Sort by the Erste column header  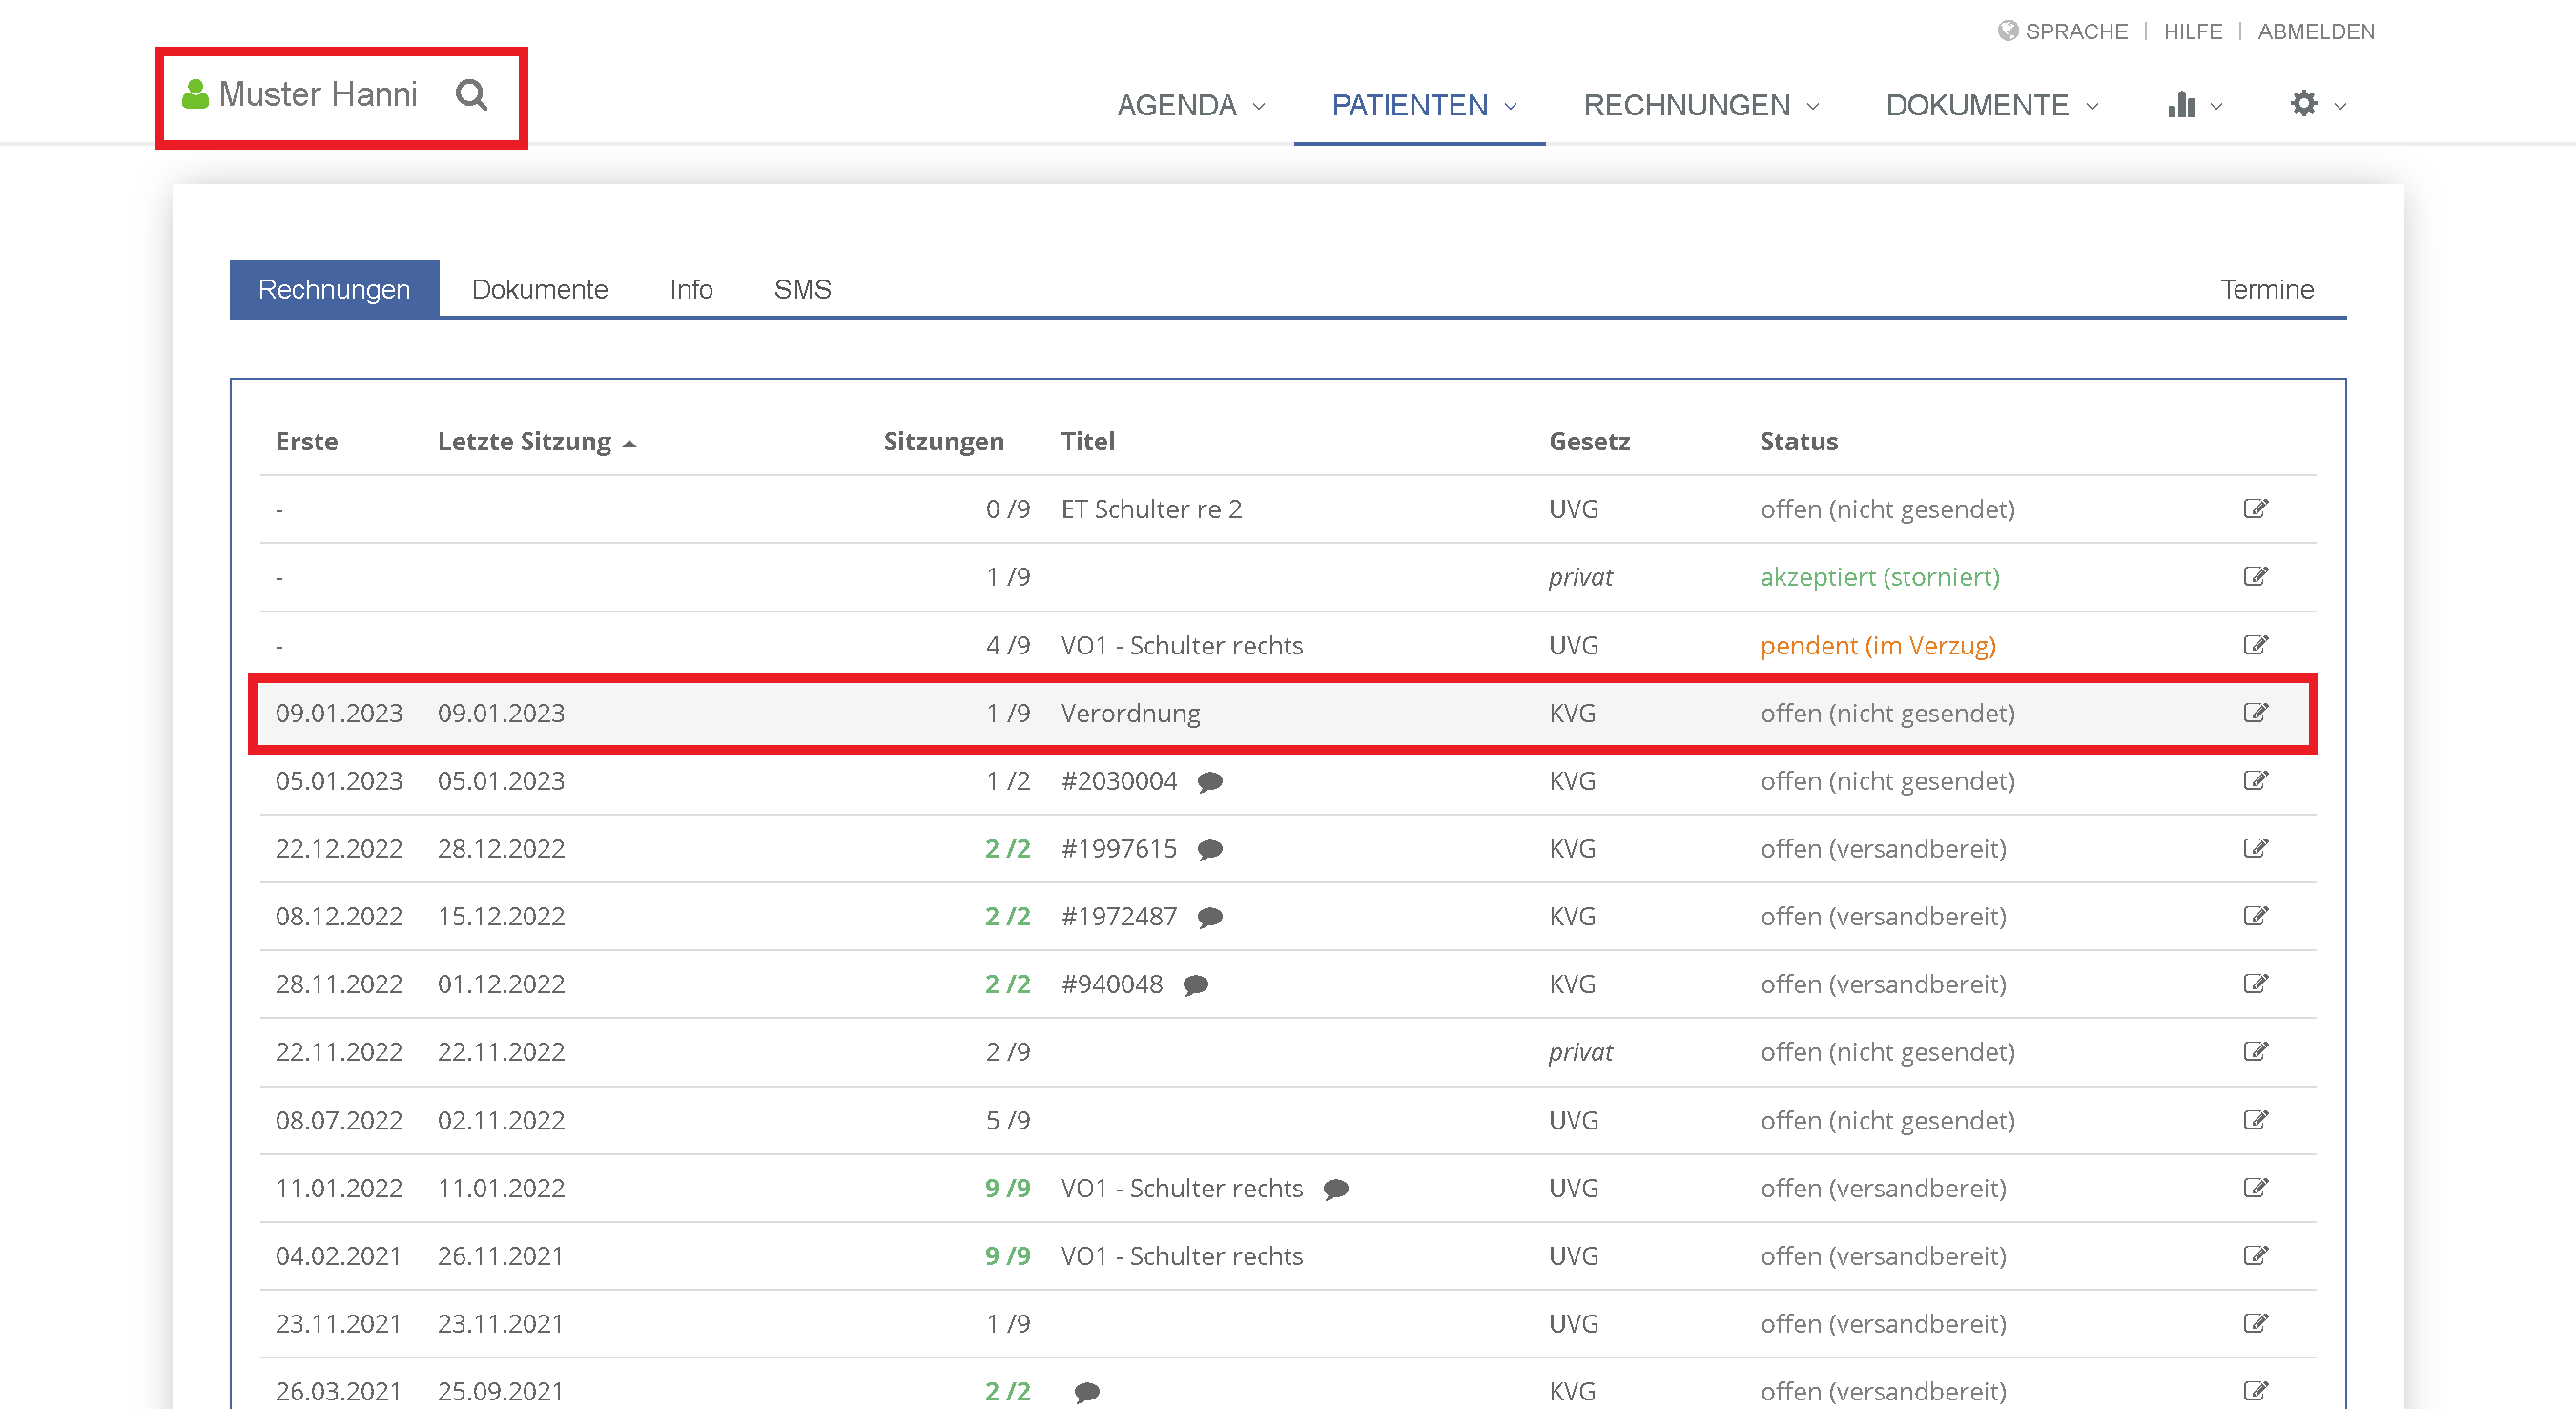pos(306,441)
